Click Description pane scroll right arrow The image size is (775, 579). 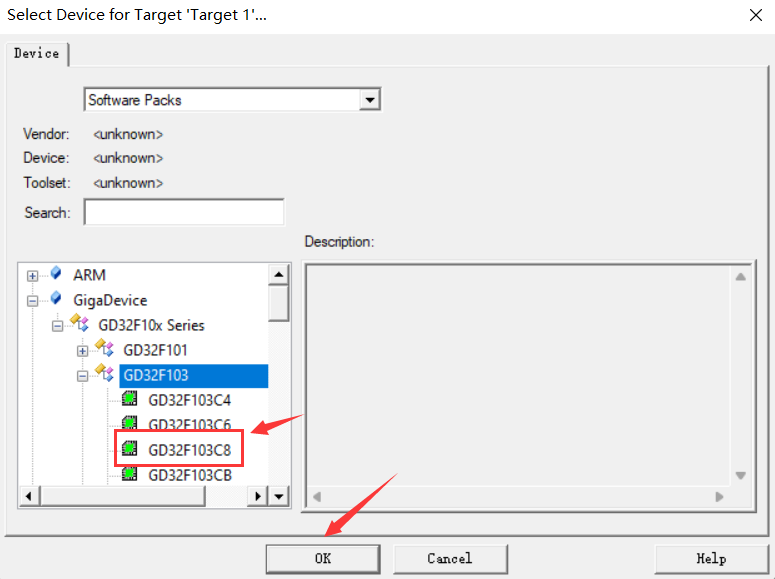(x=720, y=496)
